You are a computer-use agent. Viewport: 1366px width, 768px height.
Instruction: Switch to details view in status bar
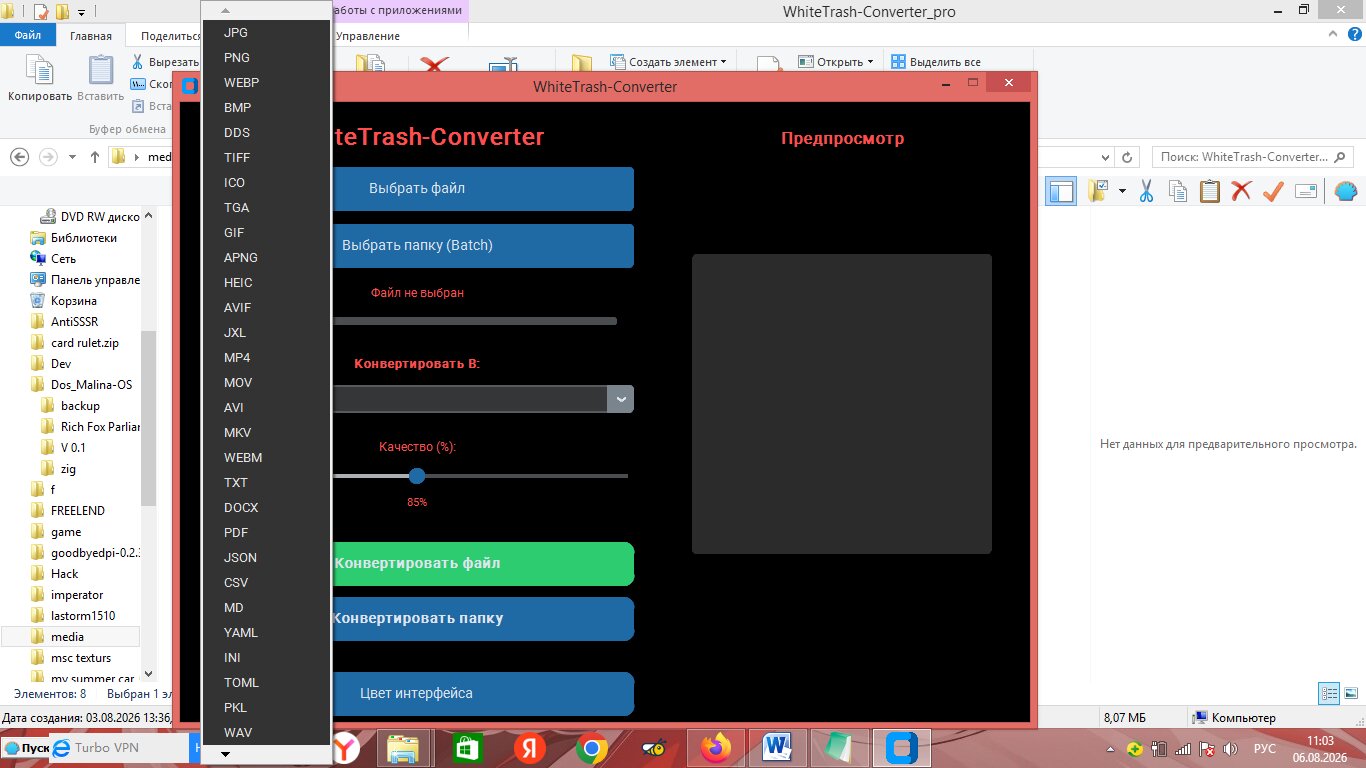pyautogui.click(x=1330, y=693)
